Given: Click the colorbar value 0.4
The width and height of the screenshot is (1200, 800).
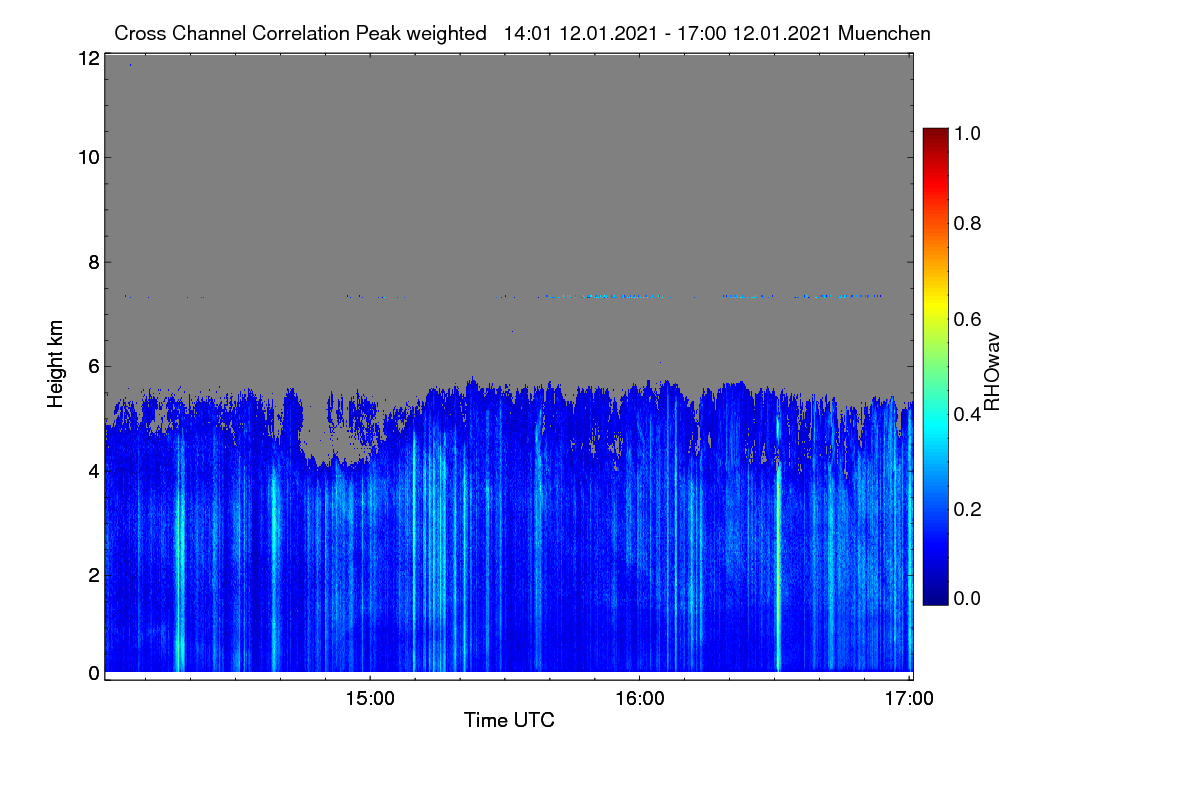Looking at the screenshot, I should [969, 414].
